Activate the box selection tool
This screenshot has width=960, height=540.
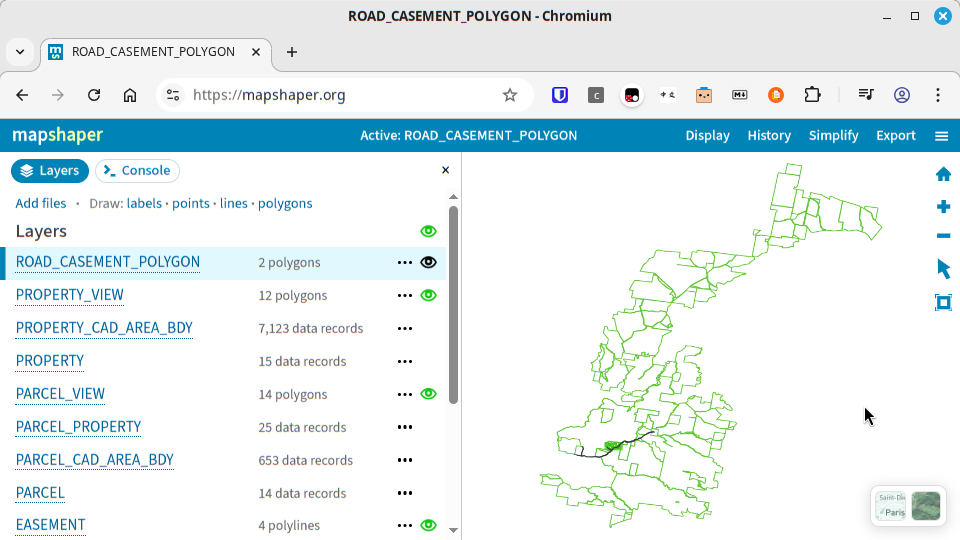tap(943, 302)
